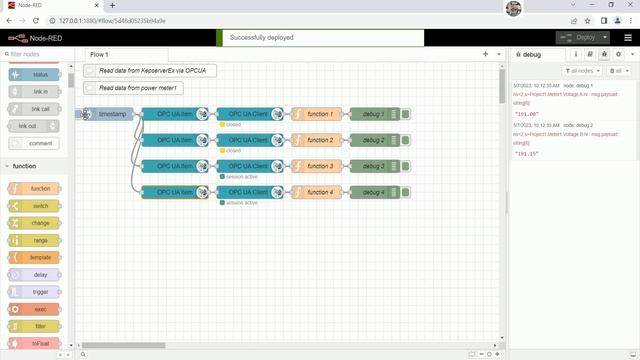
Task: Open the flow list dropdown arrow
Action: (x=499, y=54)
